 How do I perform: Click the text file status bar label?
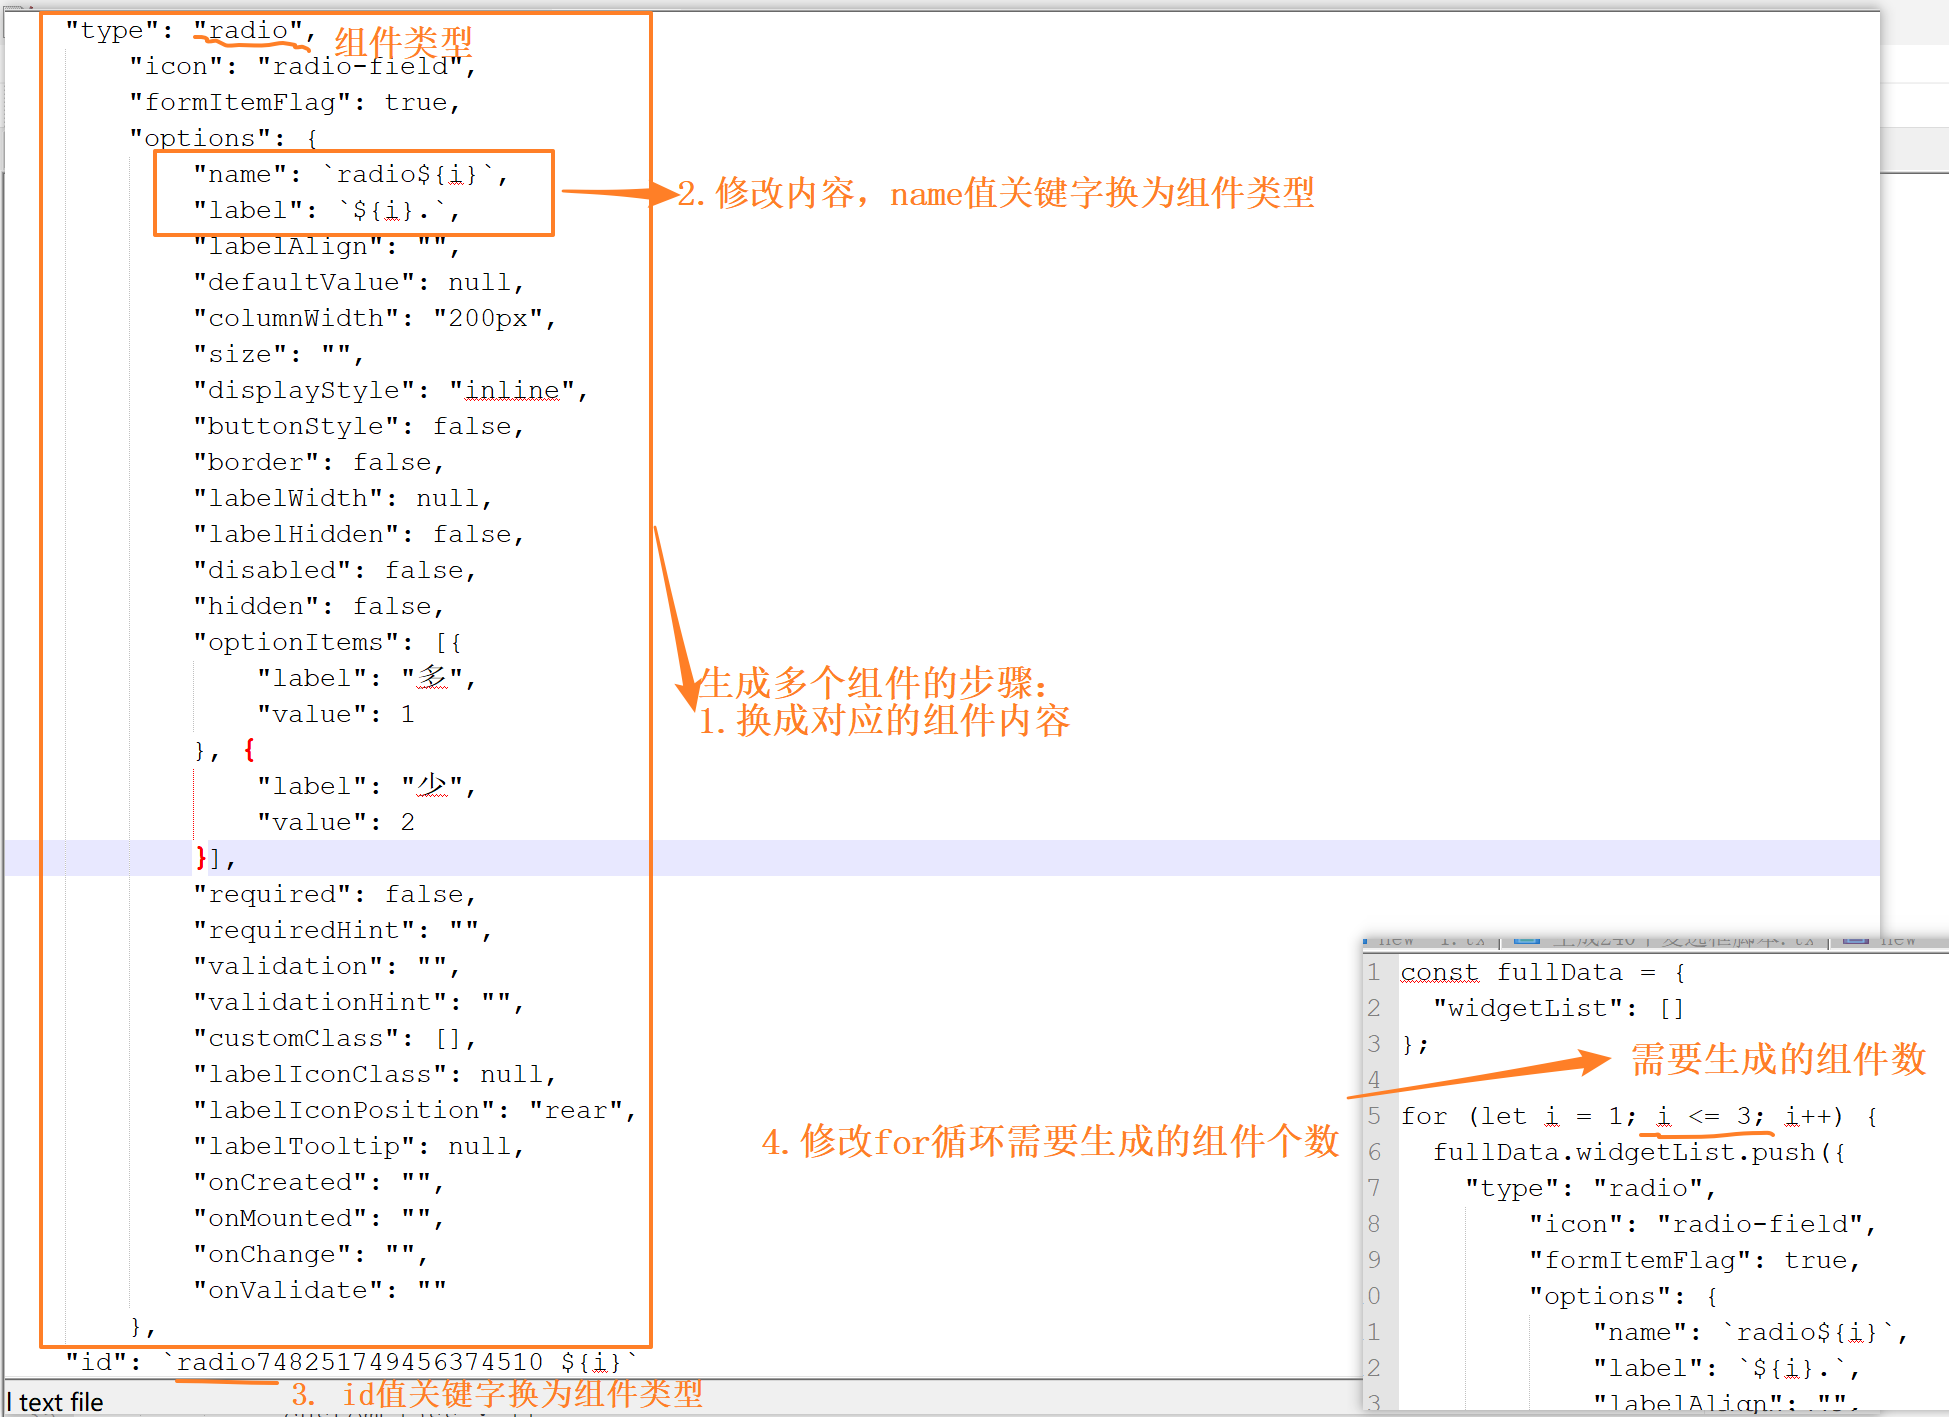click(x=60, y=1402)
